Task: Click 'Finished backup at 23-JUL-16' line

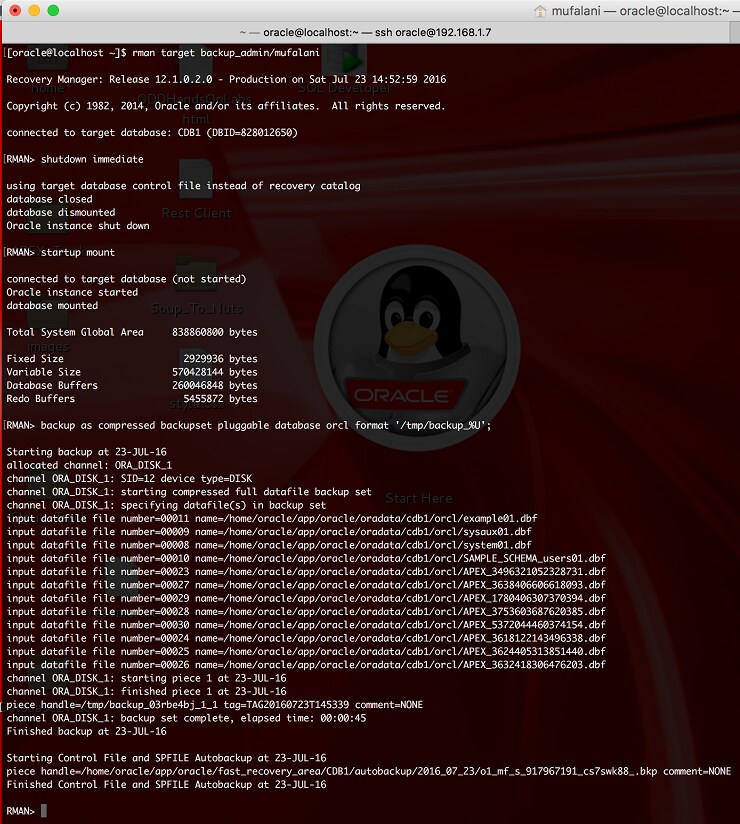Action: [x=86, y=732]
